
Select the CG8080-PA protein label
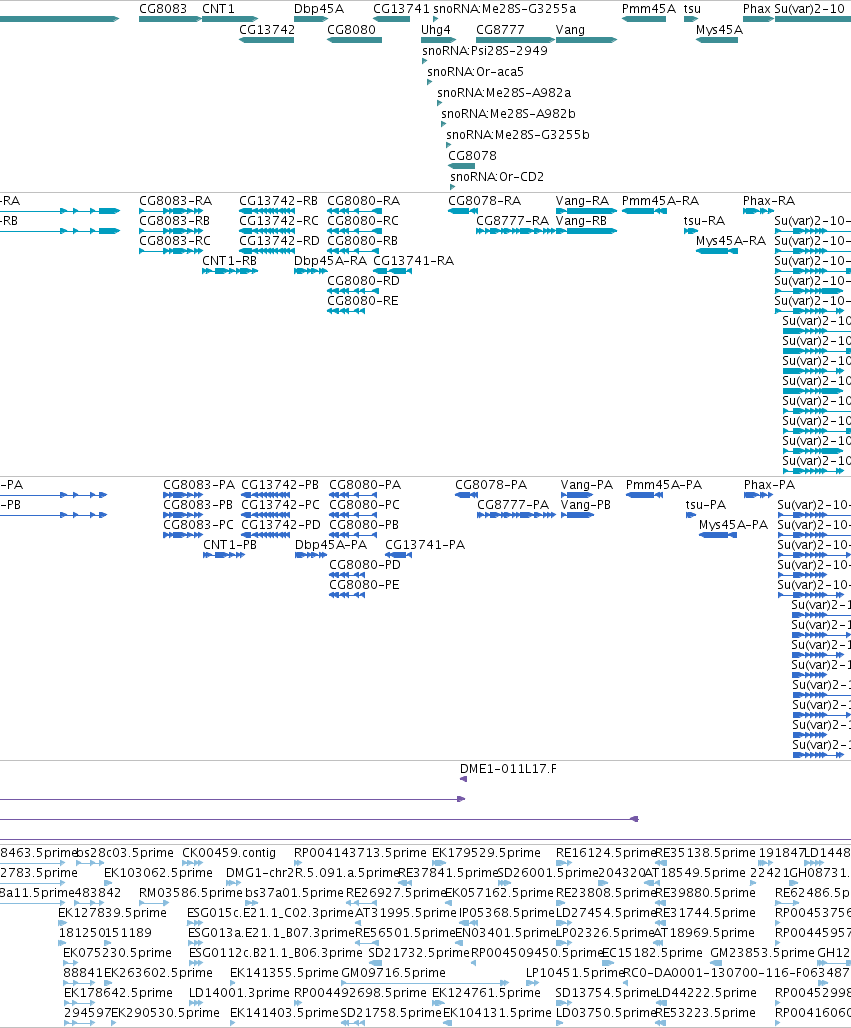coord(365,484)
